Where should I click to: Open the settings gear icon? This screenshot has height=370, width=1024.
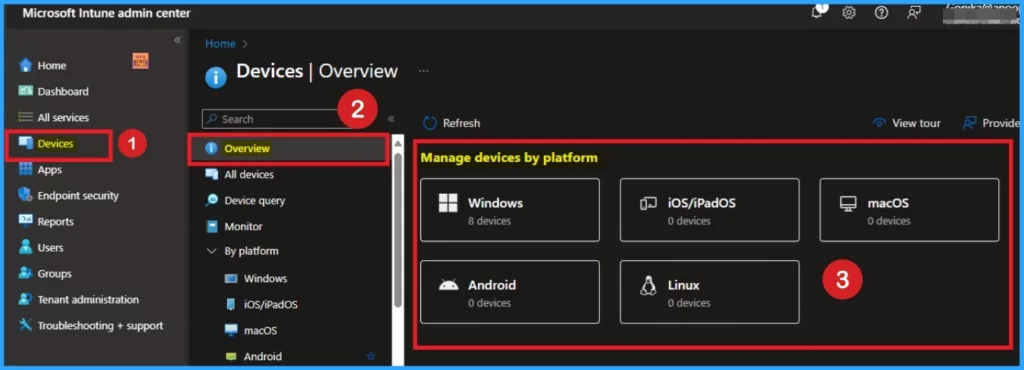(848, 12)
